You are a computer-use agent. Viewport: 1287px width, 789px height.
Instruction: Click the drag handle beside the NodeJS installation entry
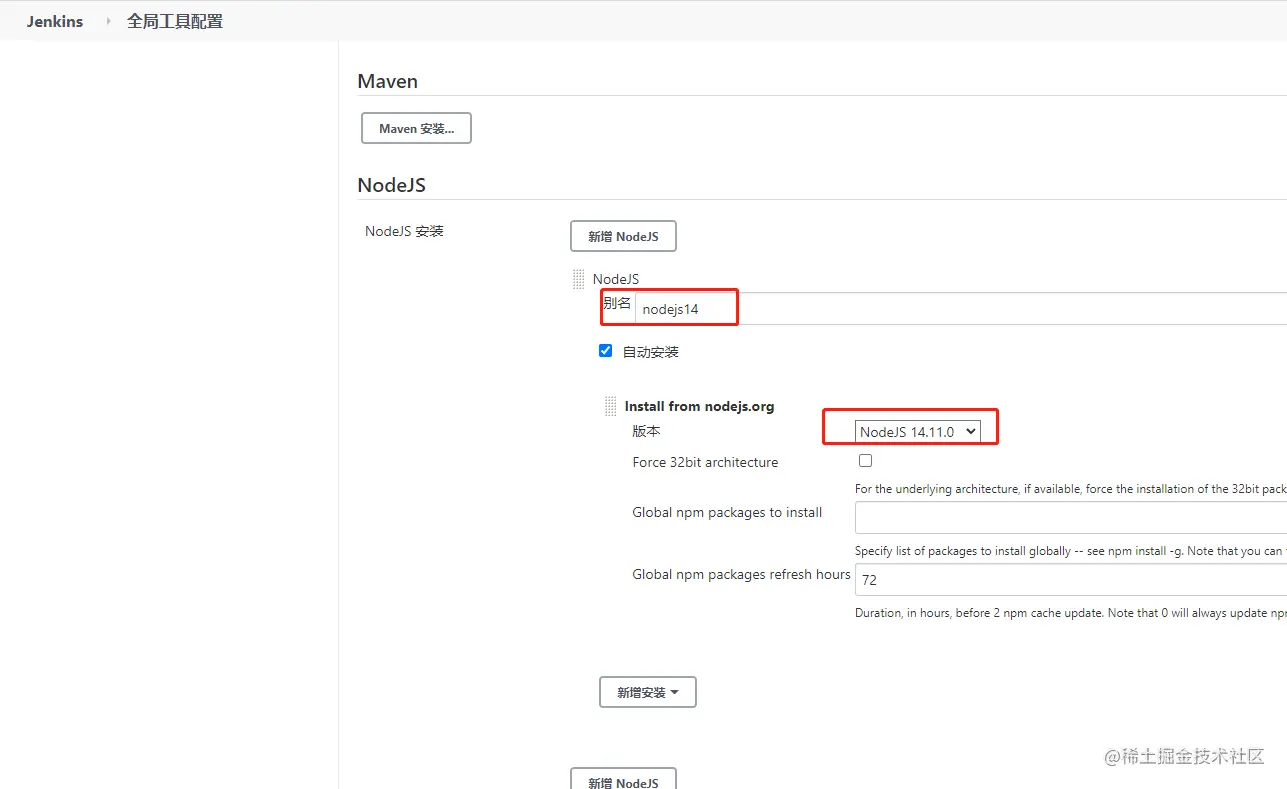578,279
